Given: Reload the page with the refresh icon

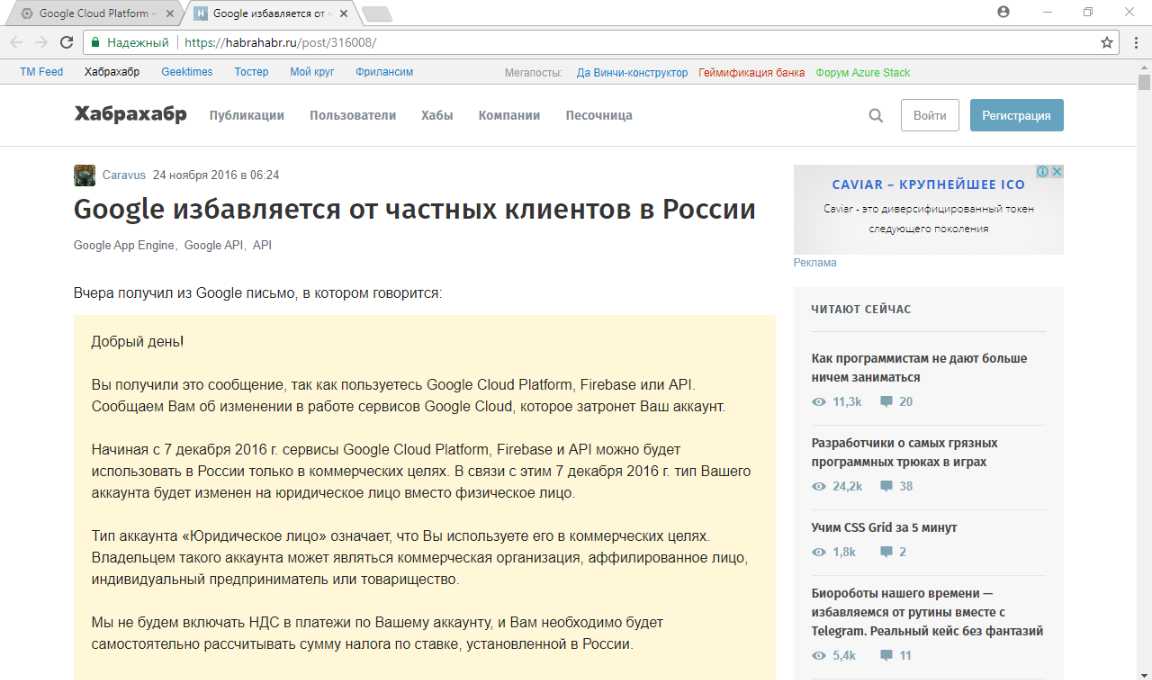Looking at the screenshot, I should [67, 43].
